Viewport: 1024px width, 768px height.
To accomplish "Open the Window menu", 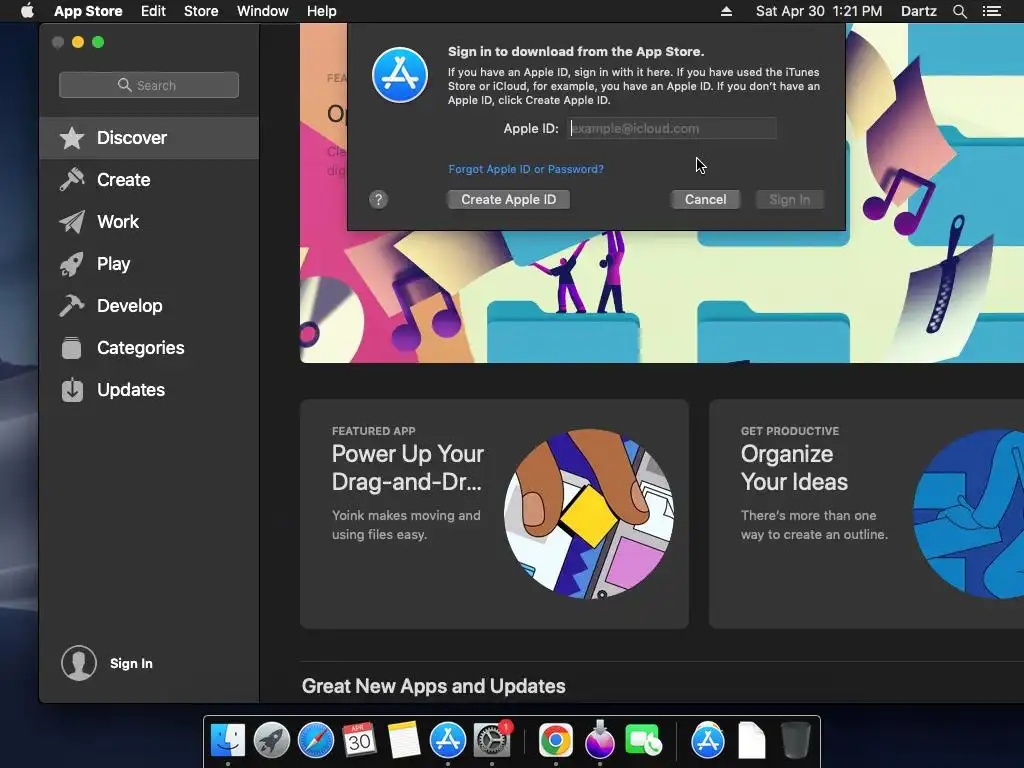I will [263, 11].
